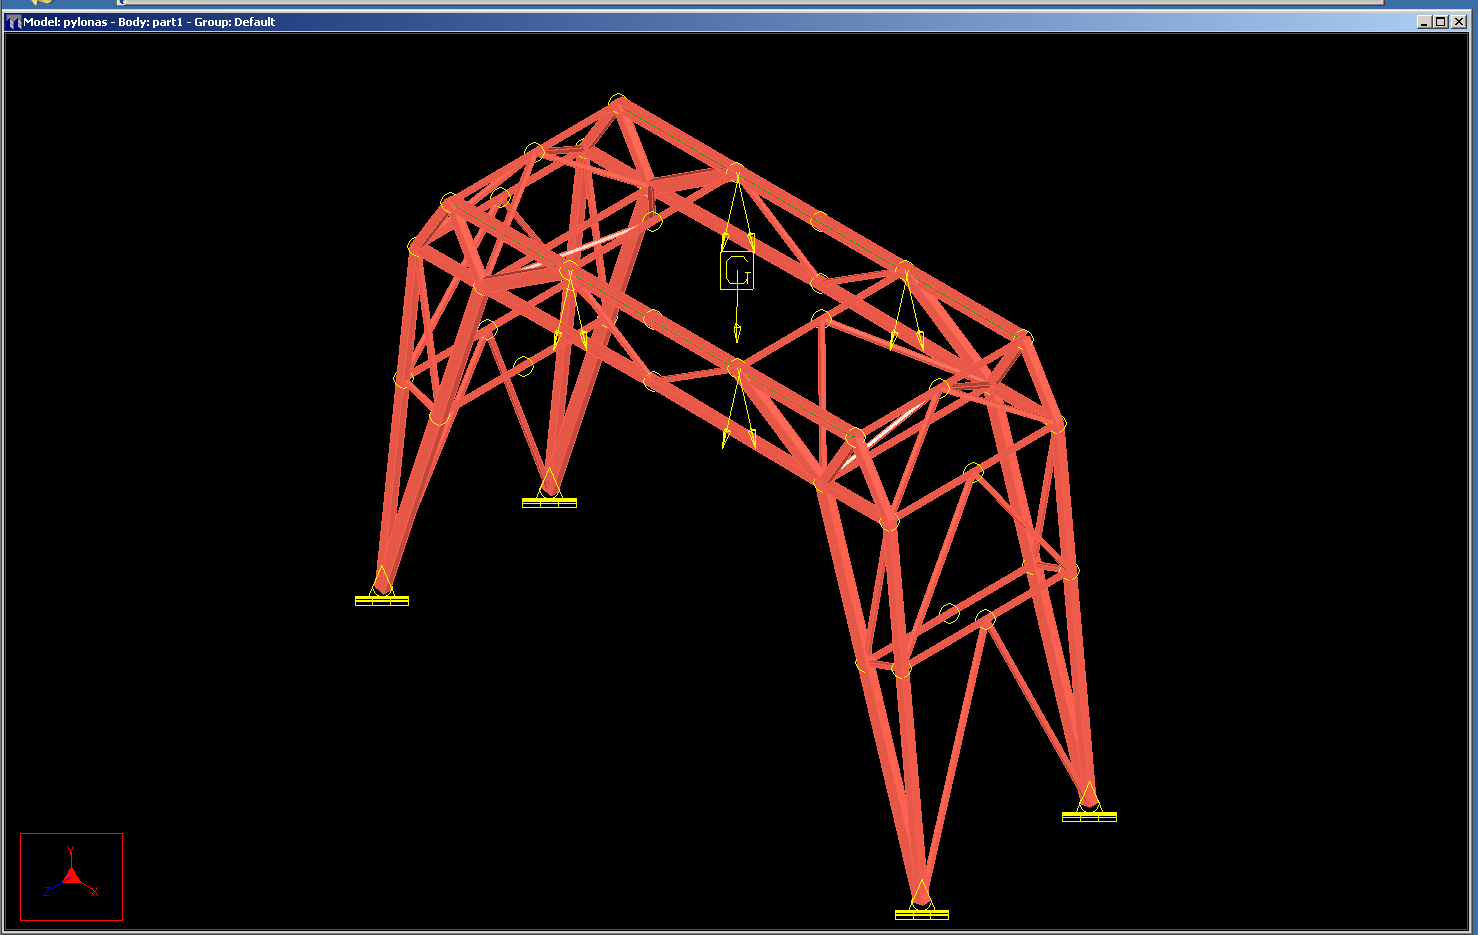Select the rightmost yellow fixed support symbol
Image resolution: width=1478 pixels, height=935 pixels.
1089,803
